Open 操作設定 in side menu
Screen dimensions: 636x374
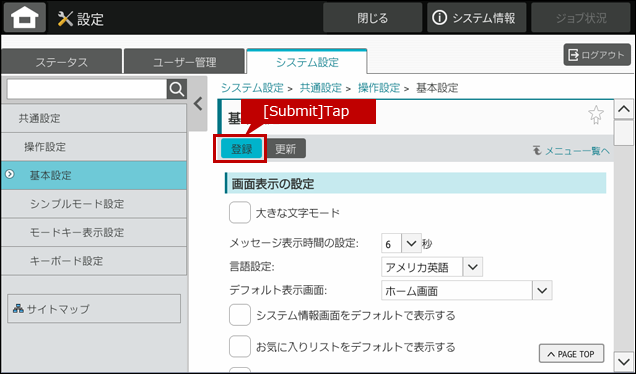click(x=94, y=146)
